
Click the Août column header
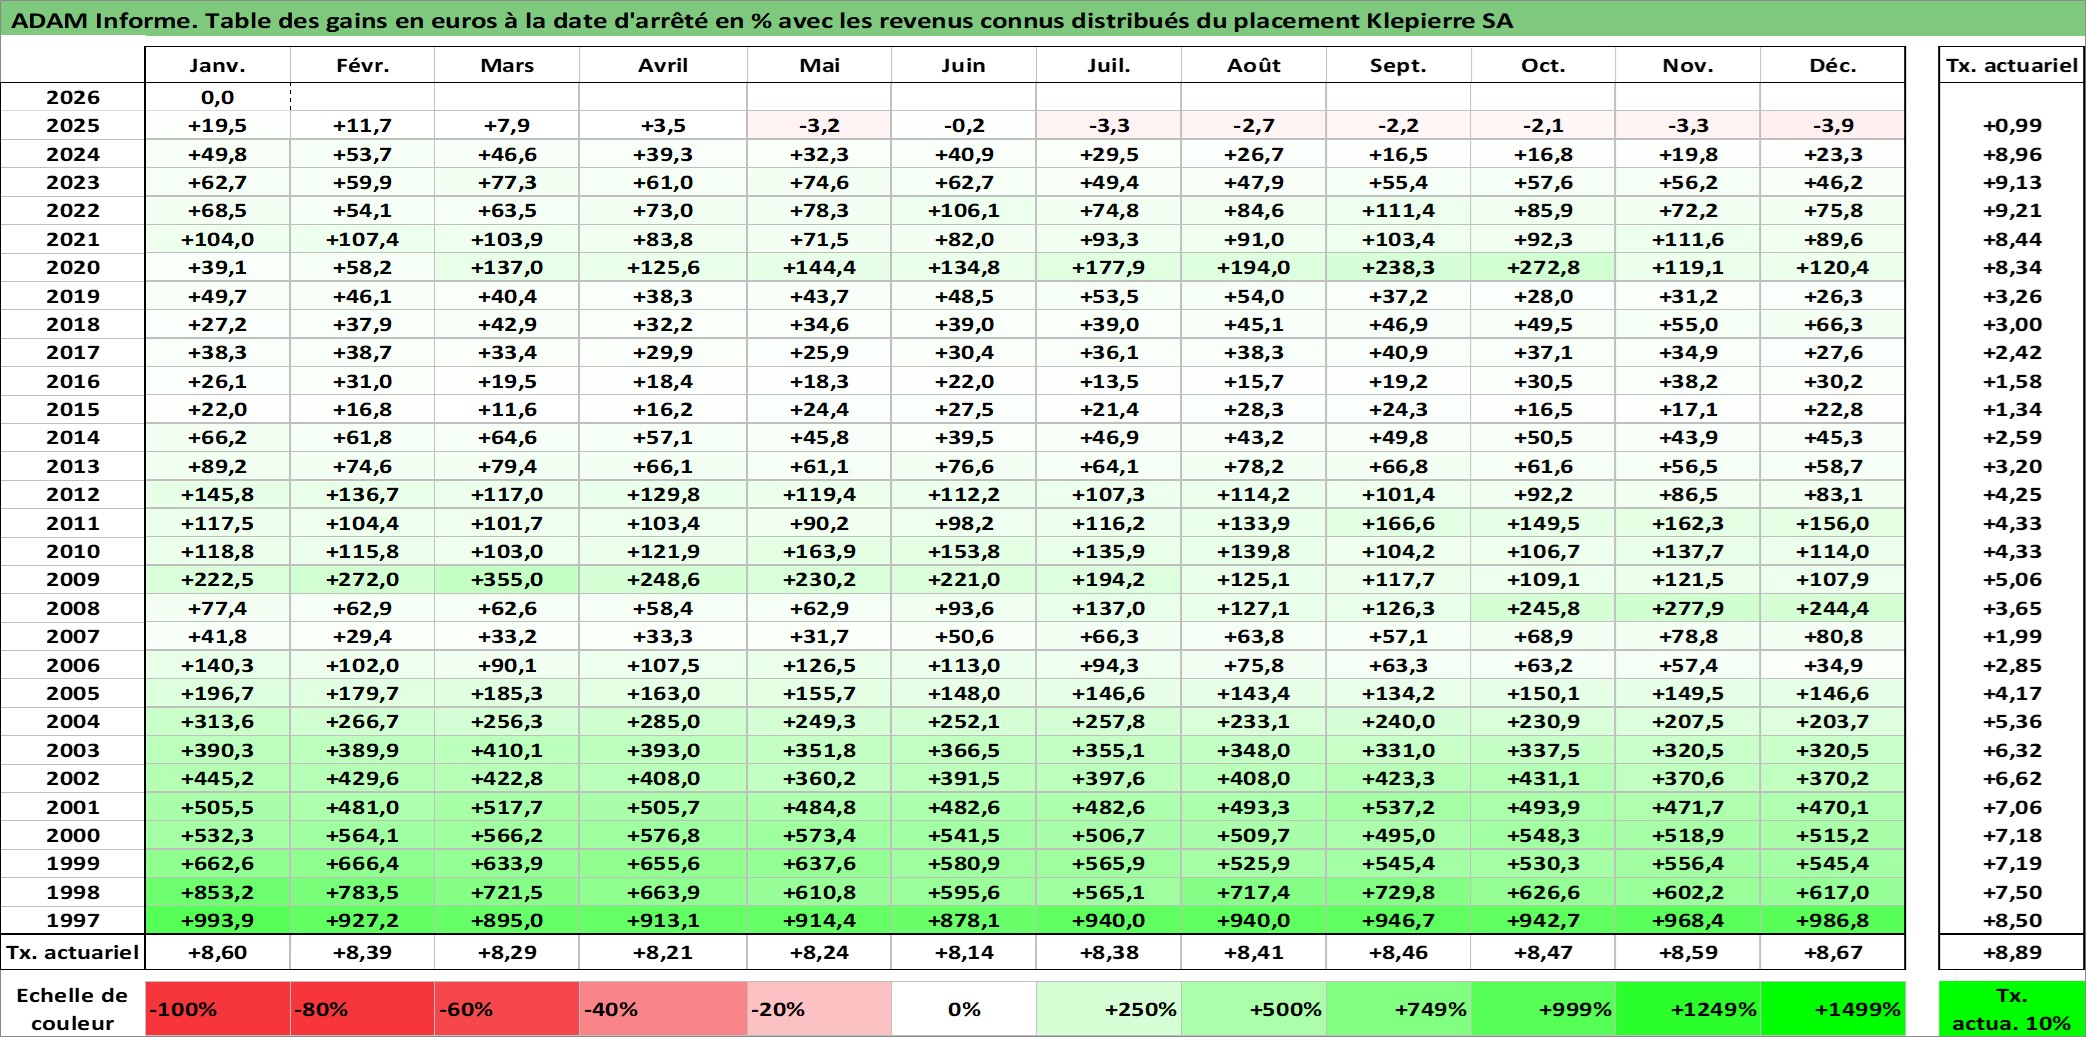(1254, 65)
